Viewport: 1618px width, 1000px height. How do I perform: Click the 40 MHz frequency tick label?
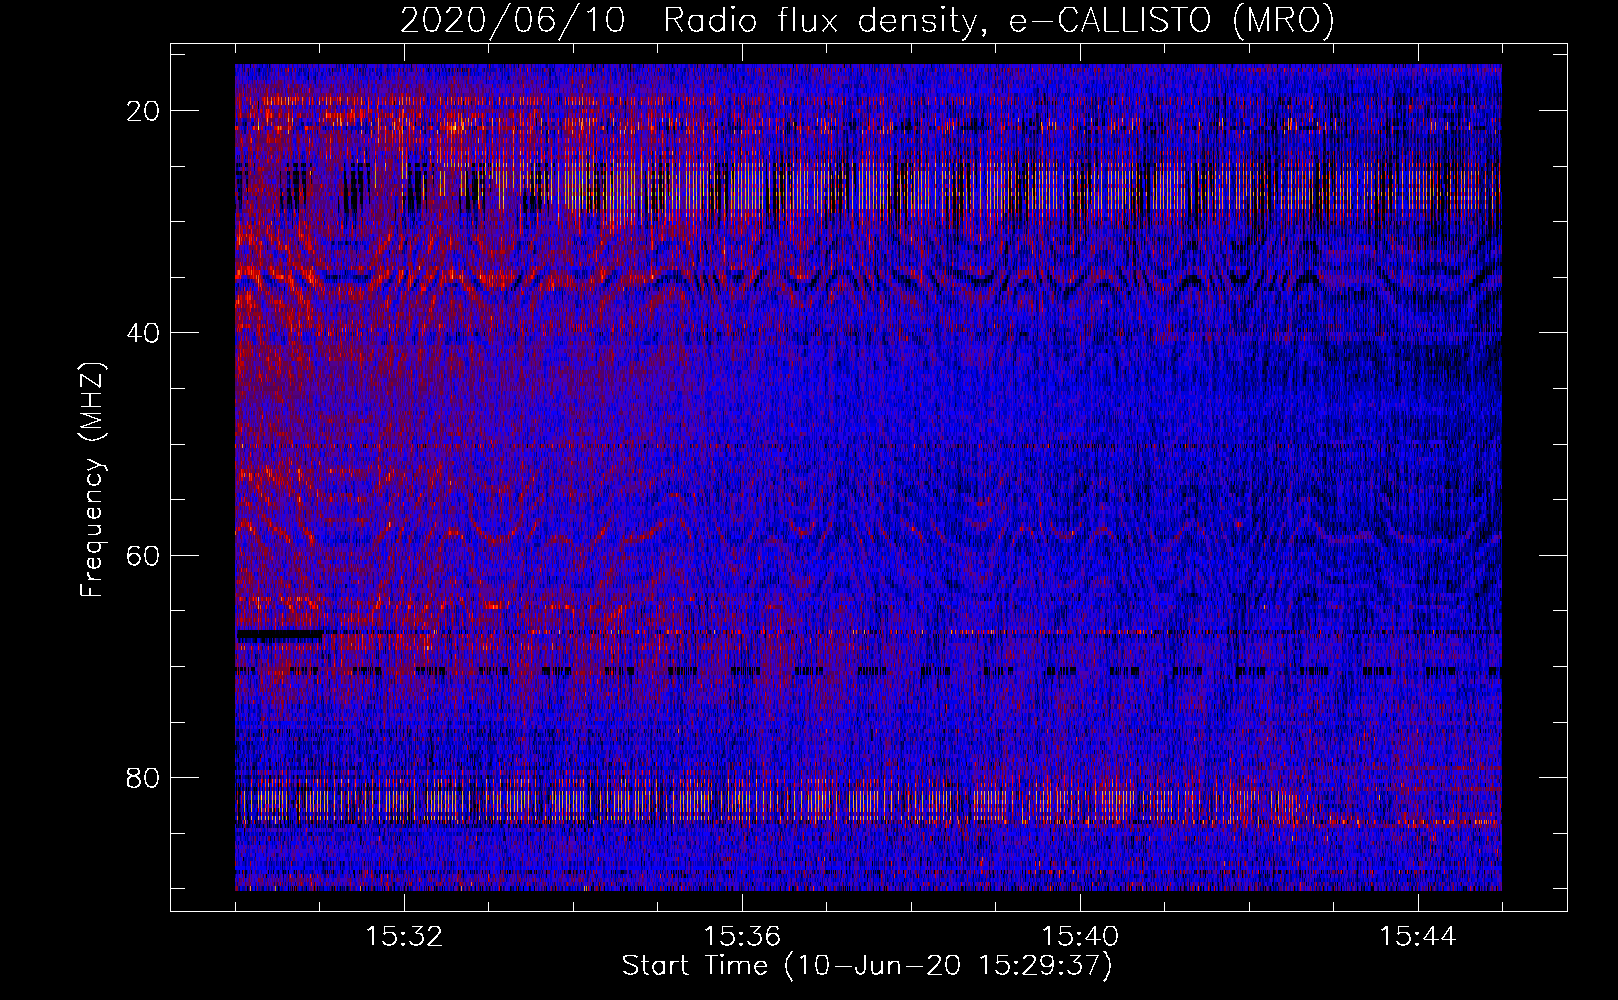pos(144,333)
